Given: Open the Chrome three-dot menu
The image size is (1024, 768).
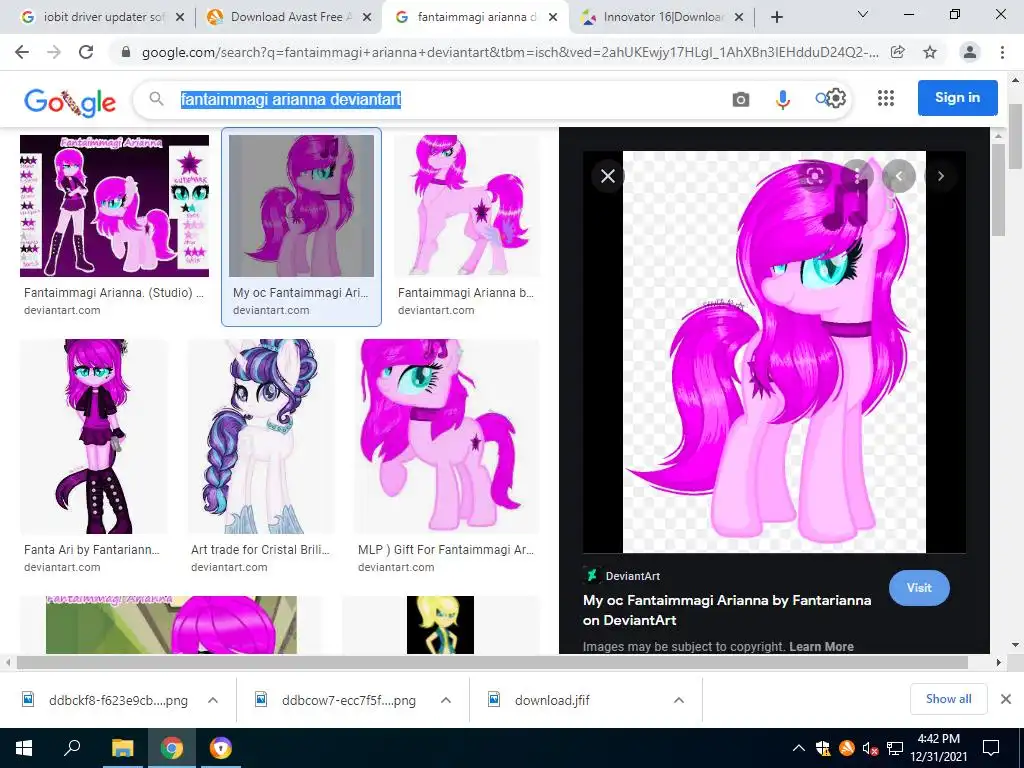Looking at the screenshot, I should tap(1002, 52).
